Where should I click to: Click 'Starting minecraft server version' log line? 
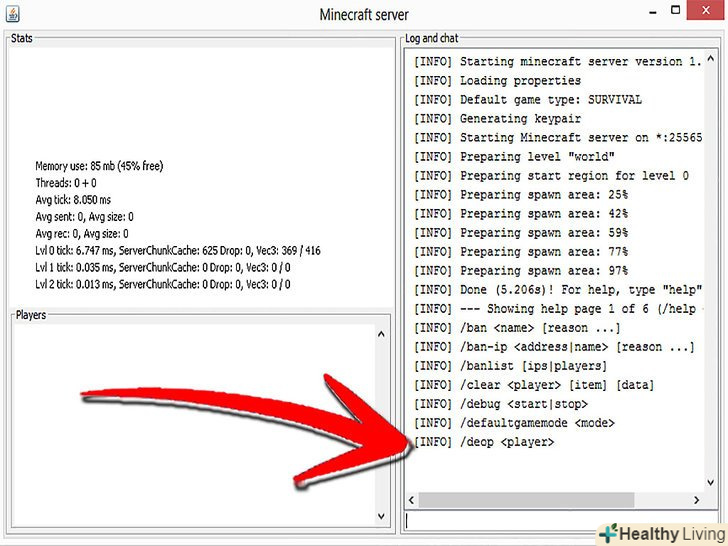558,61
